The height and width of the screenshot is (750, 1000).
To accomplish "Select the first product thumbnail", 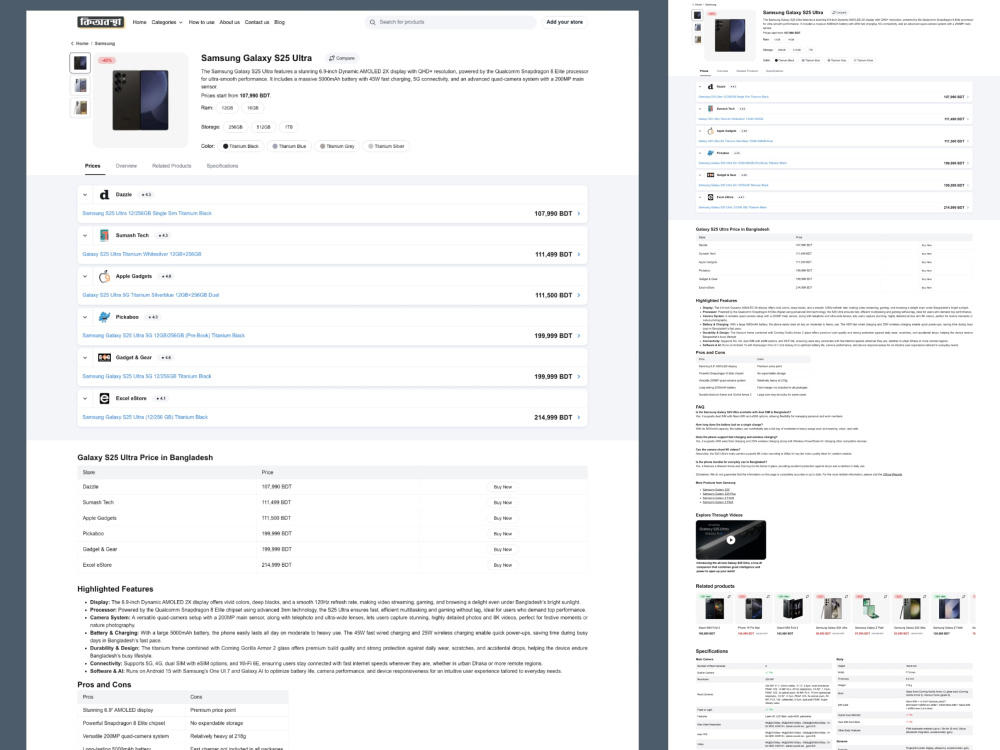I will [80, 63].
